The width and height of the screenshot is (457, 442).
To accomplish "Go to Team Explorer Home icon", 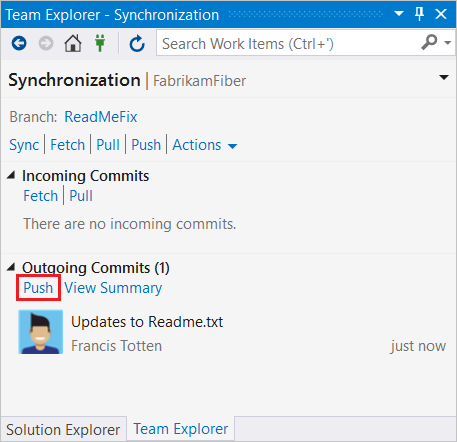I will 73,43.
